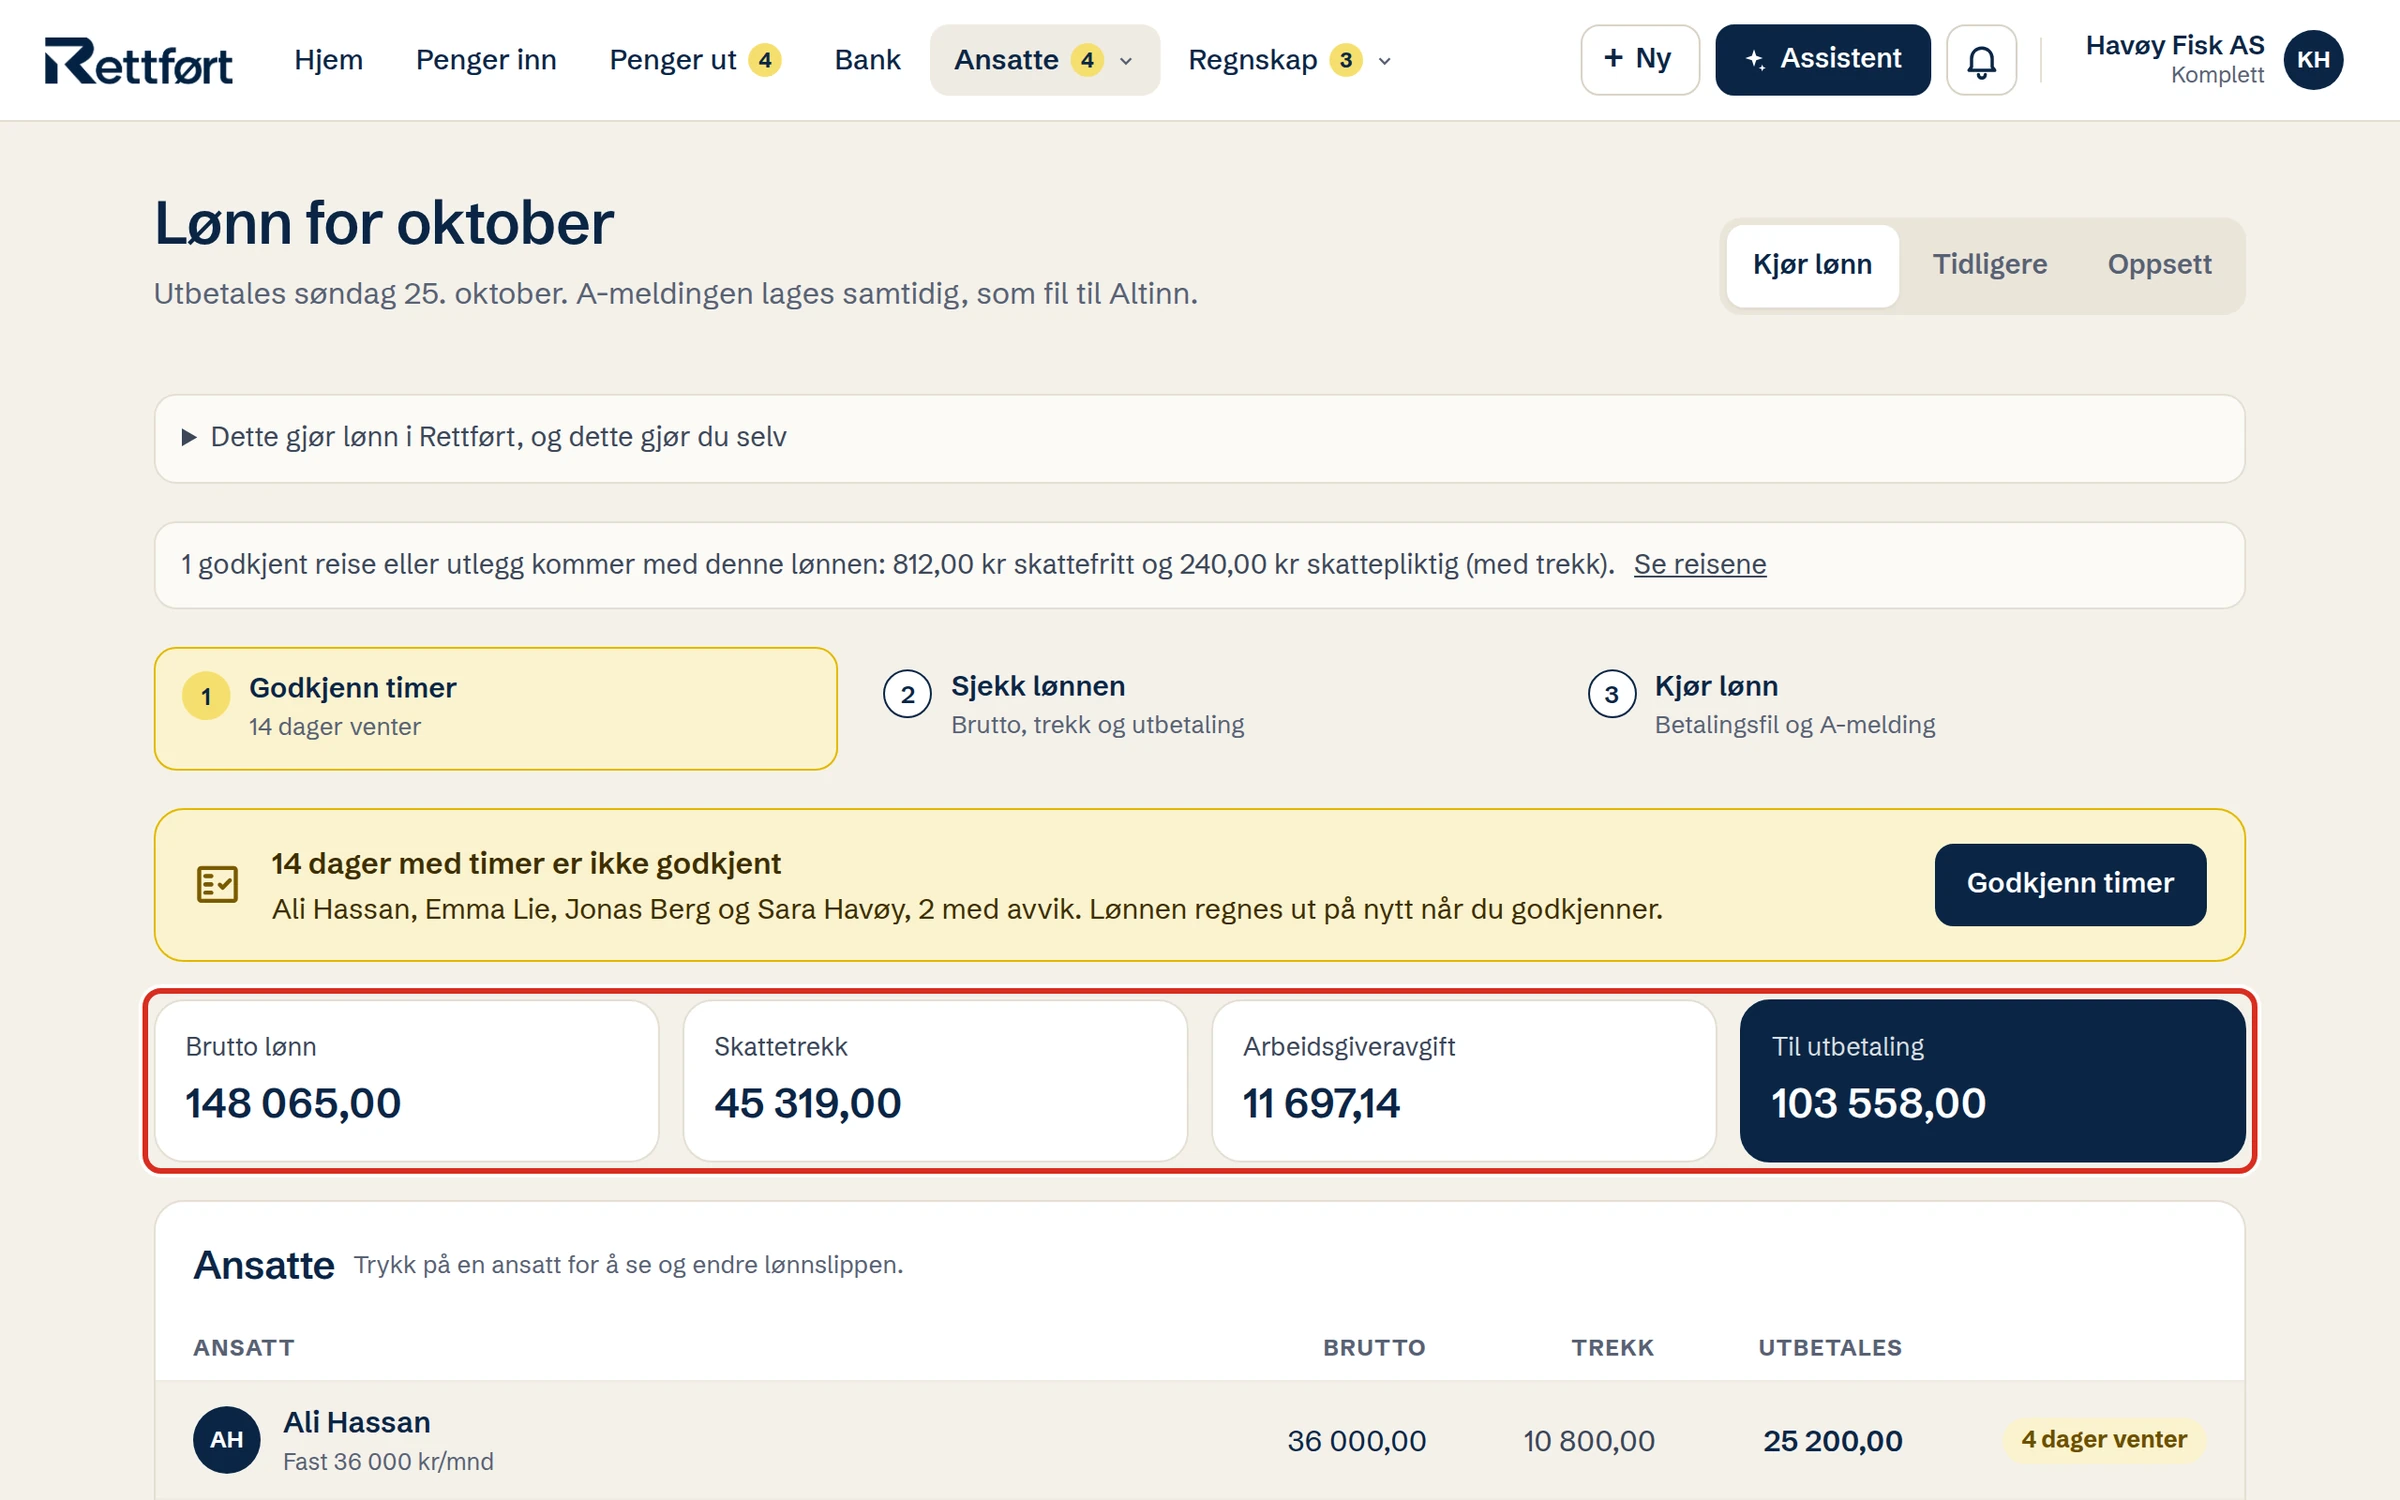Open notifications bell
The width and height of the screenshot is (2400, 1500).
pos(1981,60)
